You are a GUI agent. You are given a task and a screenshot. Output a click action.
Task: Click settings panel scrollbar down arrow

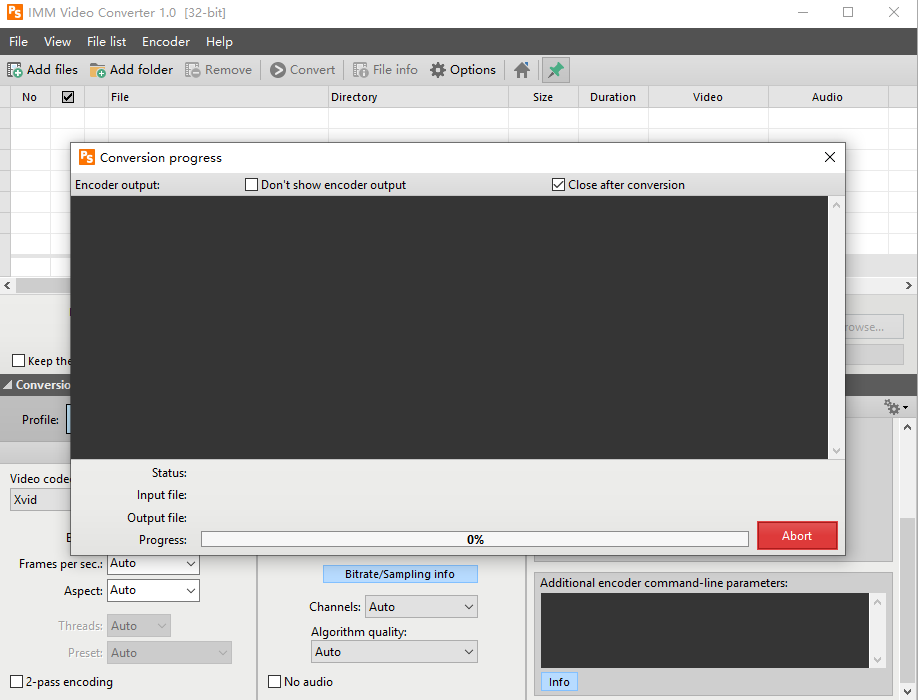tap(907, 692)
